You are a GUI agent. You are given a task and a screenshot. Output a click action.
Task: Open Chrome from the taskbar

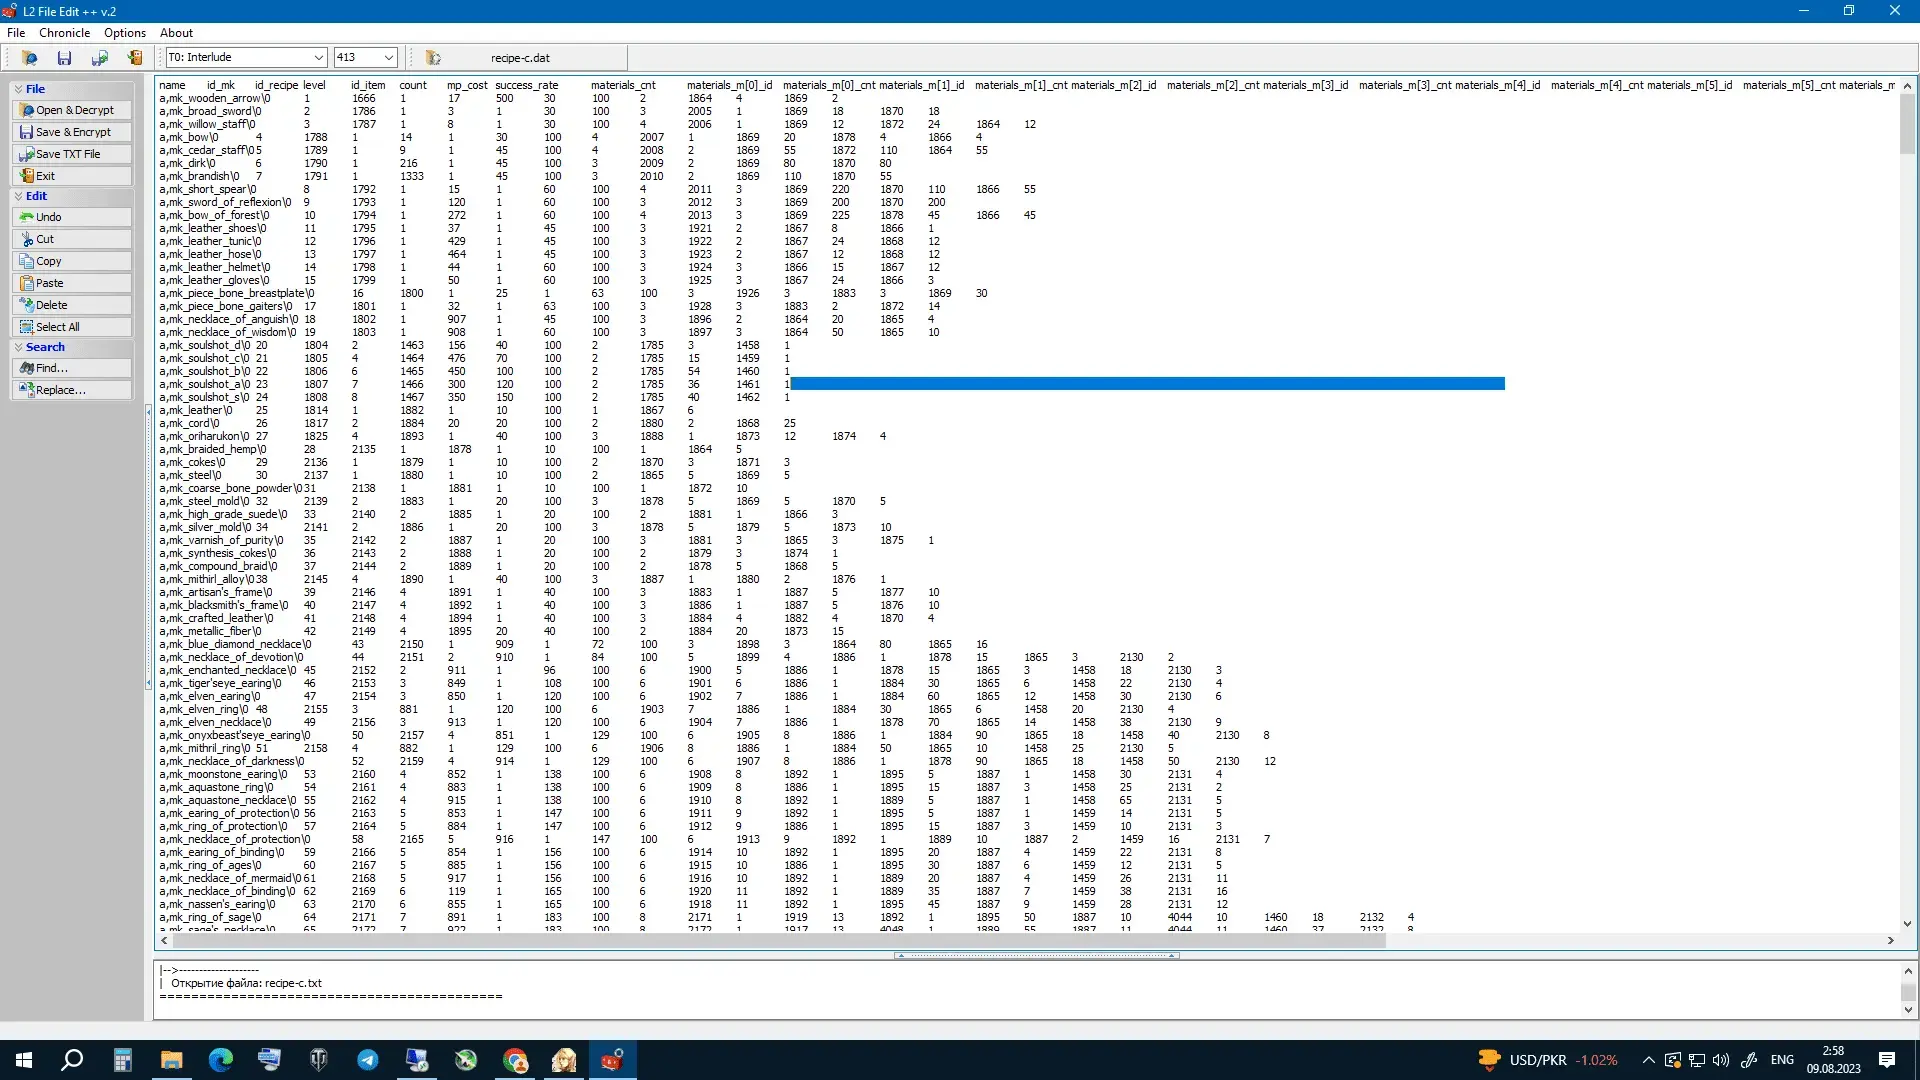(515, 1060)
